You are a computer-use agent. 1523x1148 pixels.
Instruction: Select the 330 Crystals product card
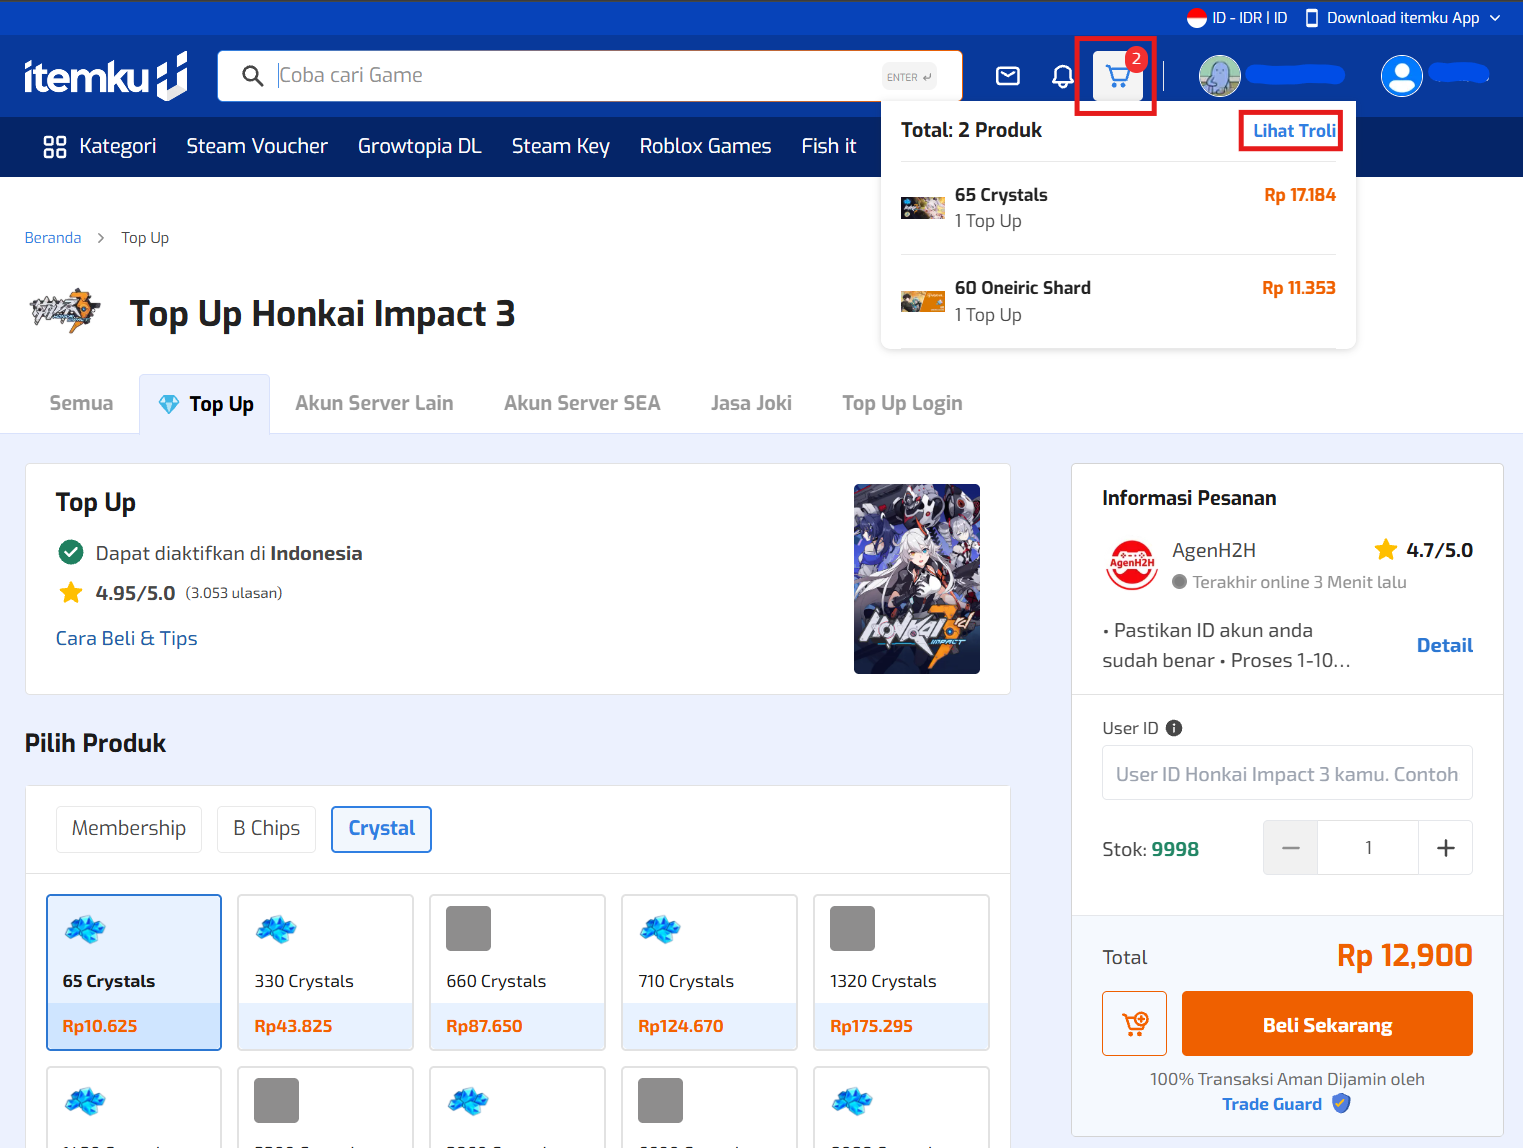coord(325,971)
